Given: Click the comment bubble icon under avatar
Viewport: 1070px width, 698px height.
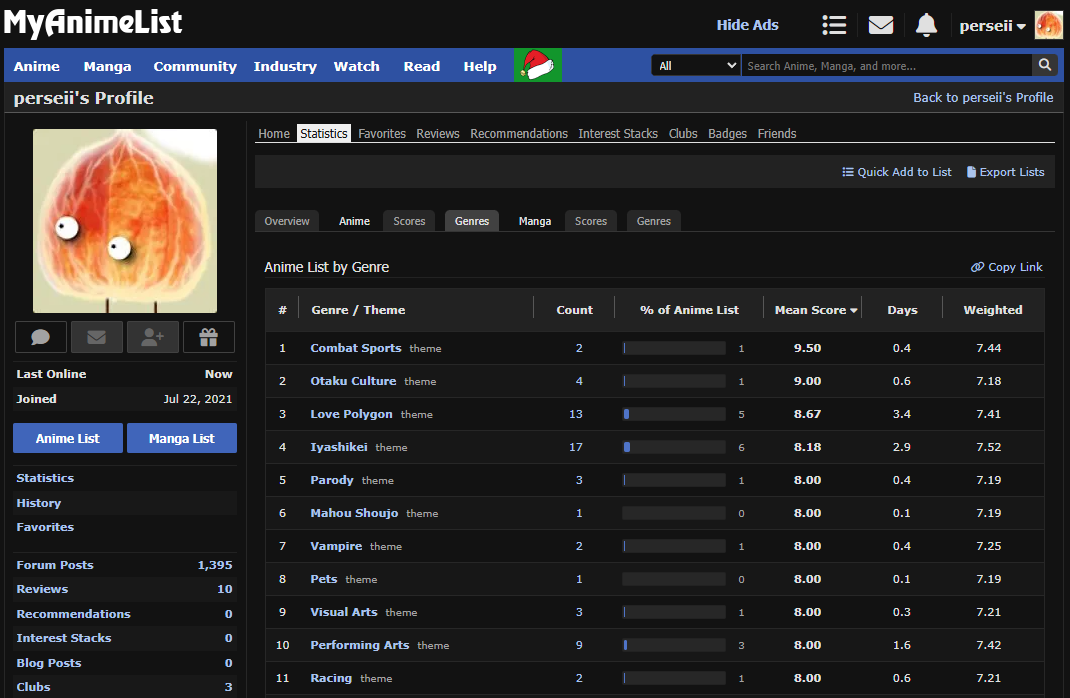Looking at the screenshot, I should pos(41,336).
